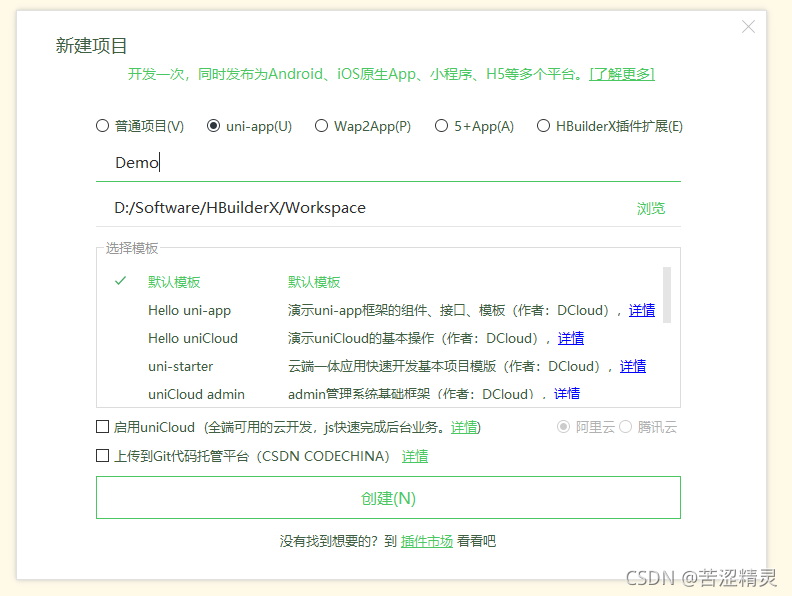Viewport: 792px width, 596px height.
Task: Enable the 启用uniCloud checkbox
Action: (x=103, y=427)
